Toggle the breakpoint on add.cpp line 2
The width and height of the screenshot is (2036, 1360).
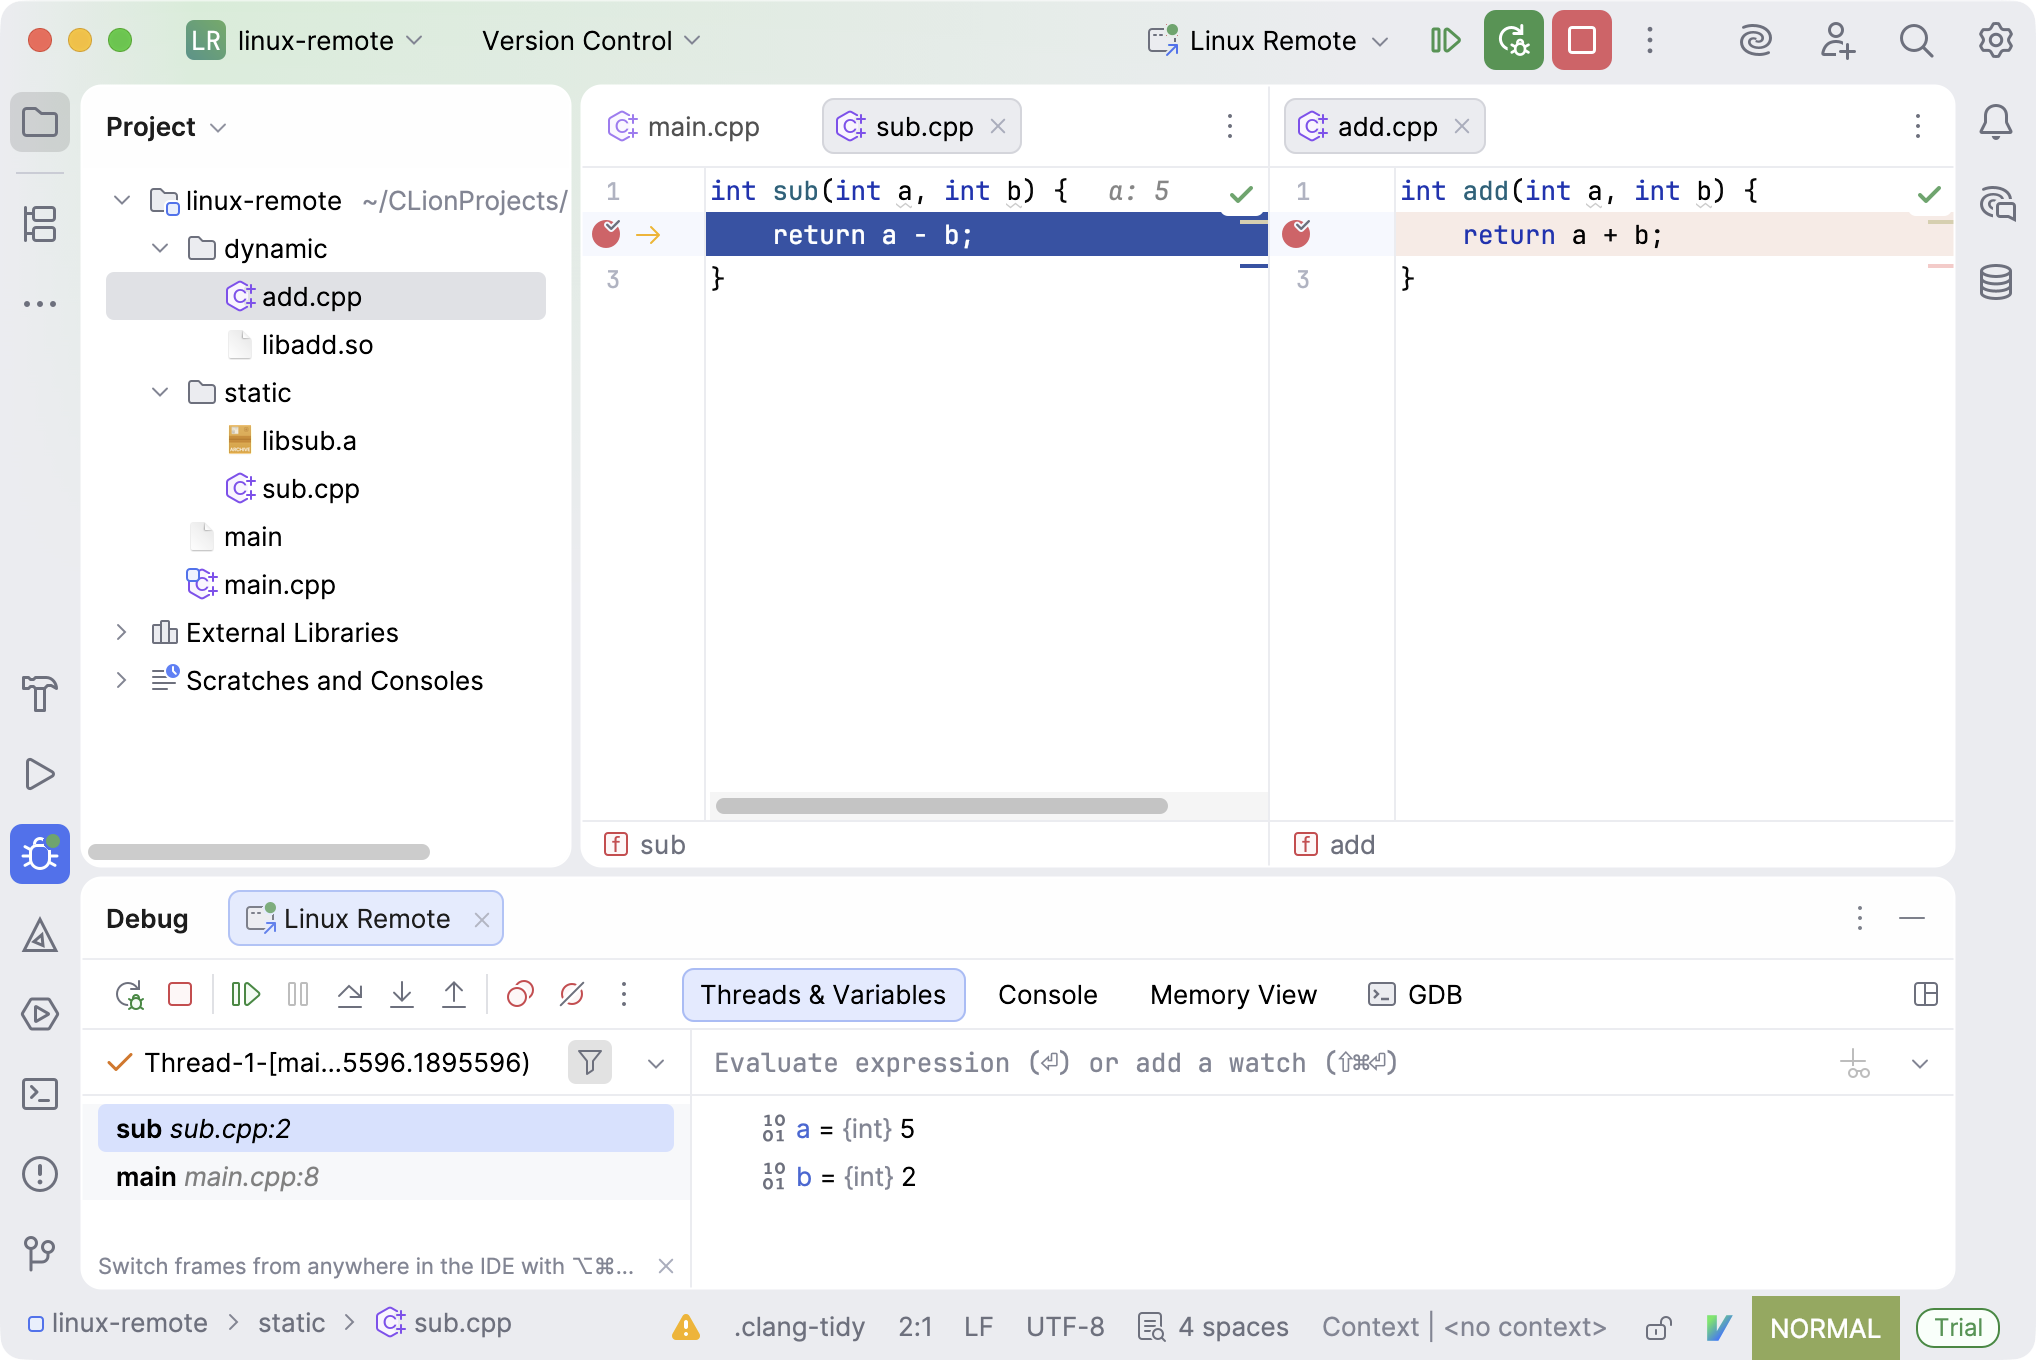tap(1297, 234)
